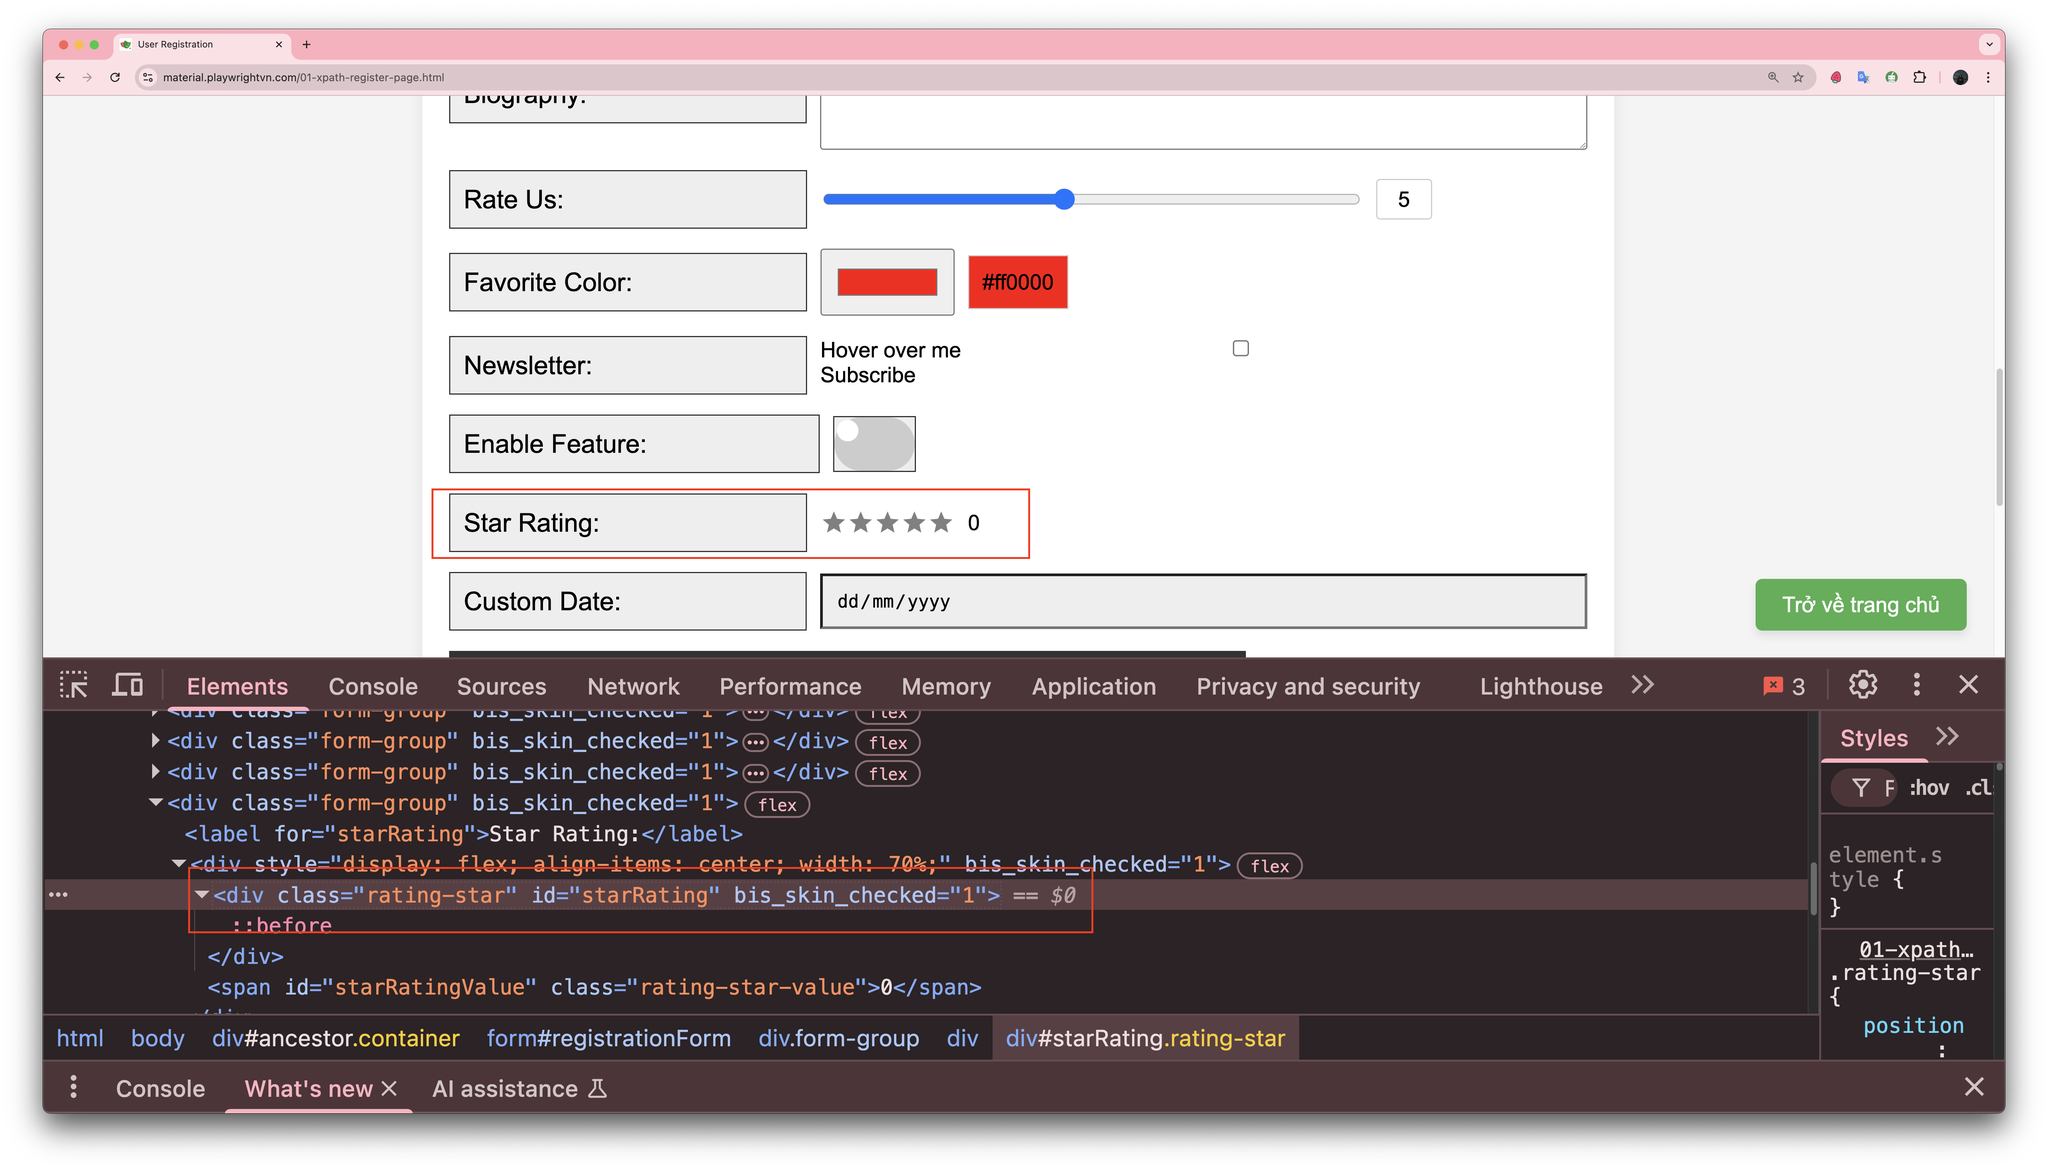Click the Custom Date input field
Image resolution: width=2048 pixels, height=1170 pixels.
pos(1203,601)
